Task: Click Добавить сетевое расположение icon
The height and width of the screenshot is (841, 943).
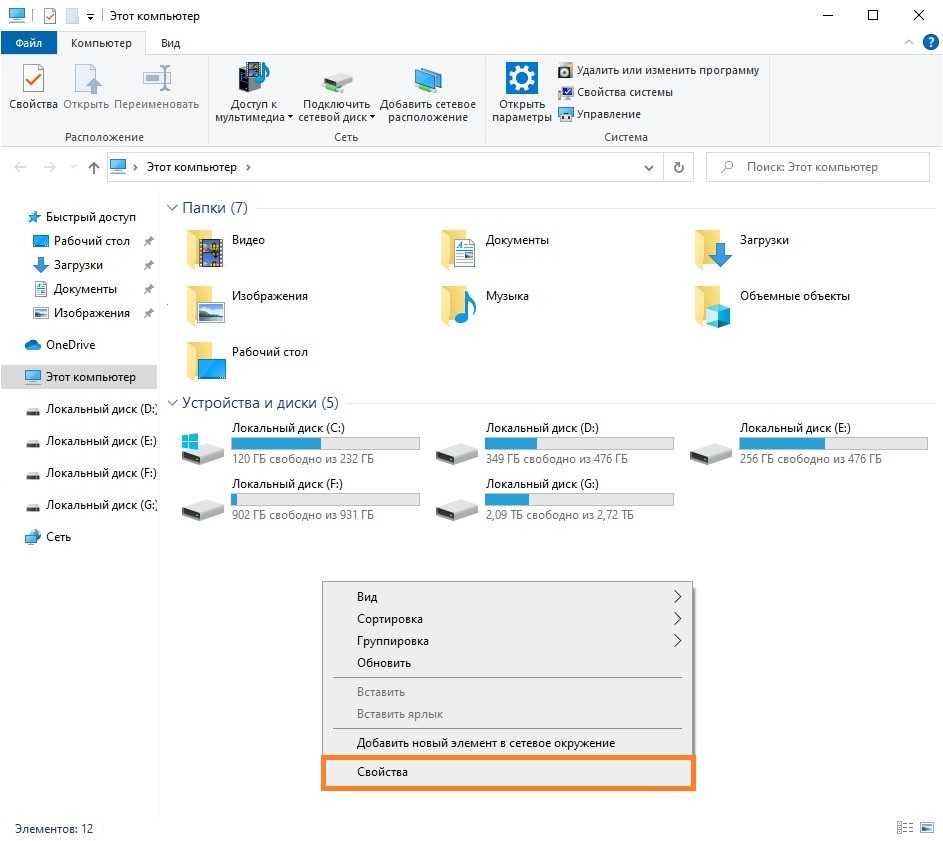Action: (428, 80)
